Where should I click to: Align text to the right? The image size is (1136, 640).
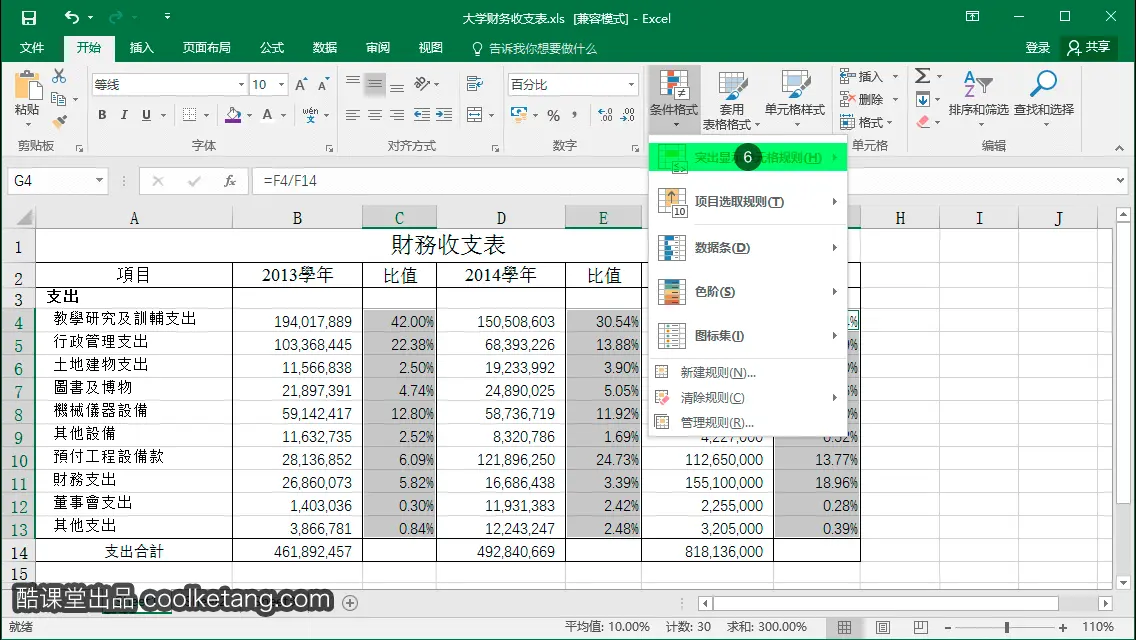pyautogui.click(x=397, y=115)
